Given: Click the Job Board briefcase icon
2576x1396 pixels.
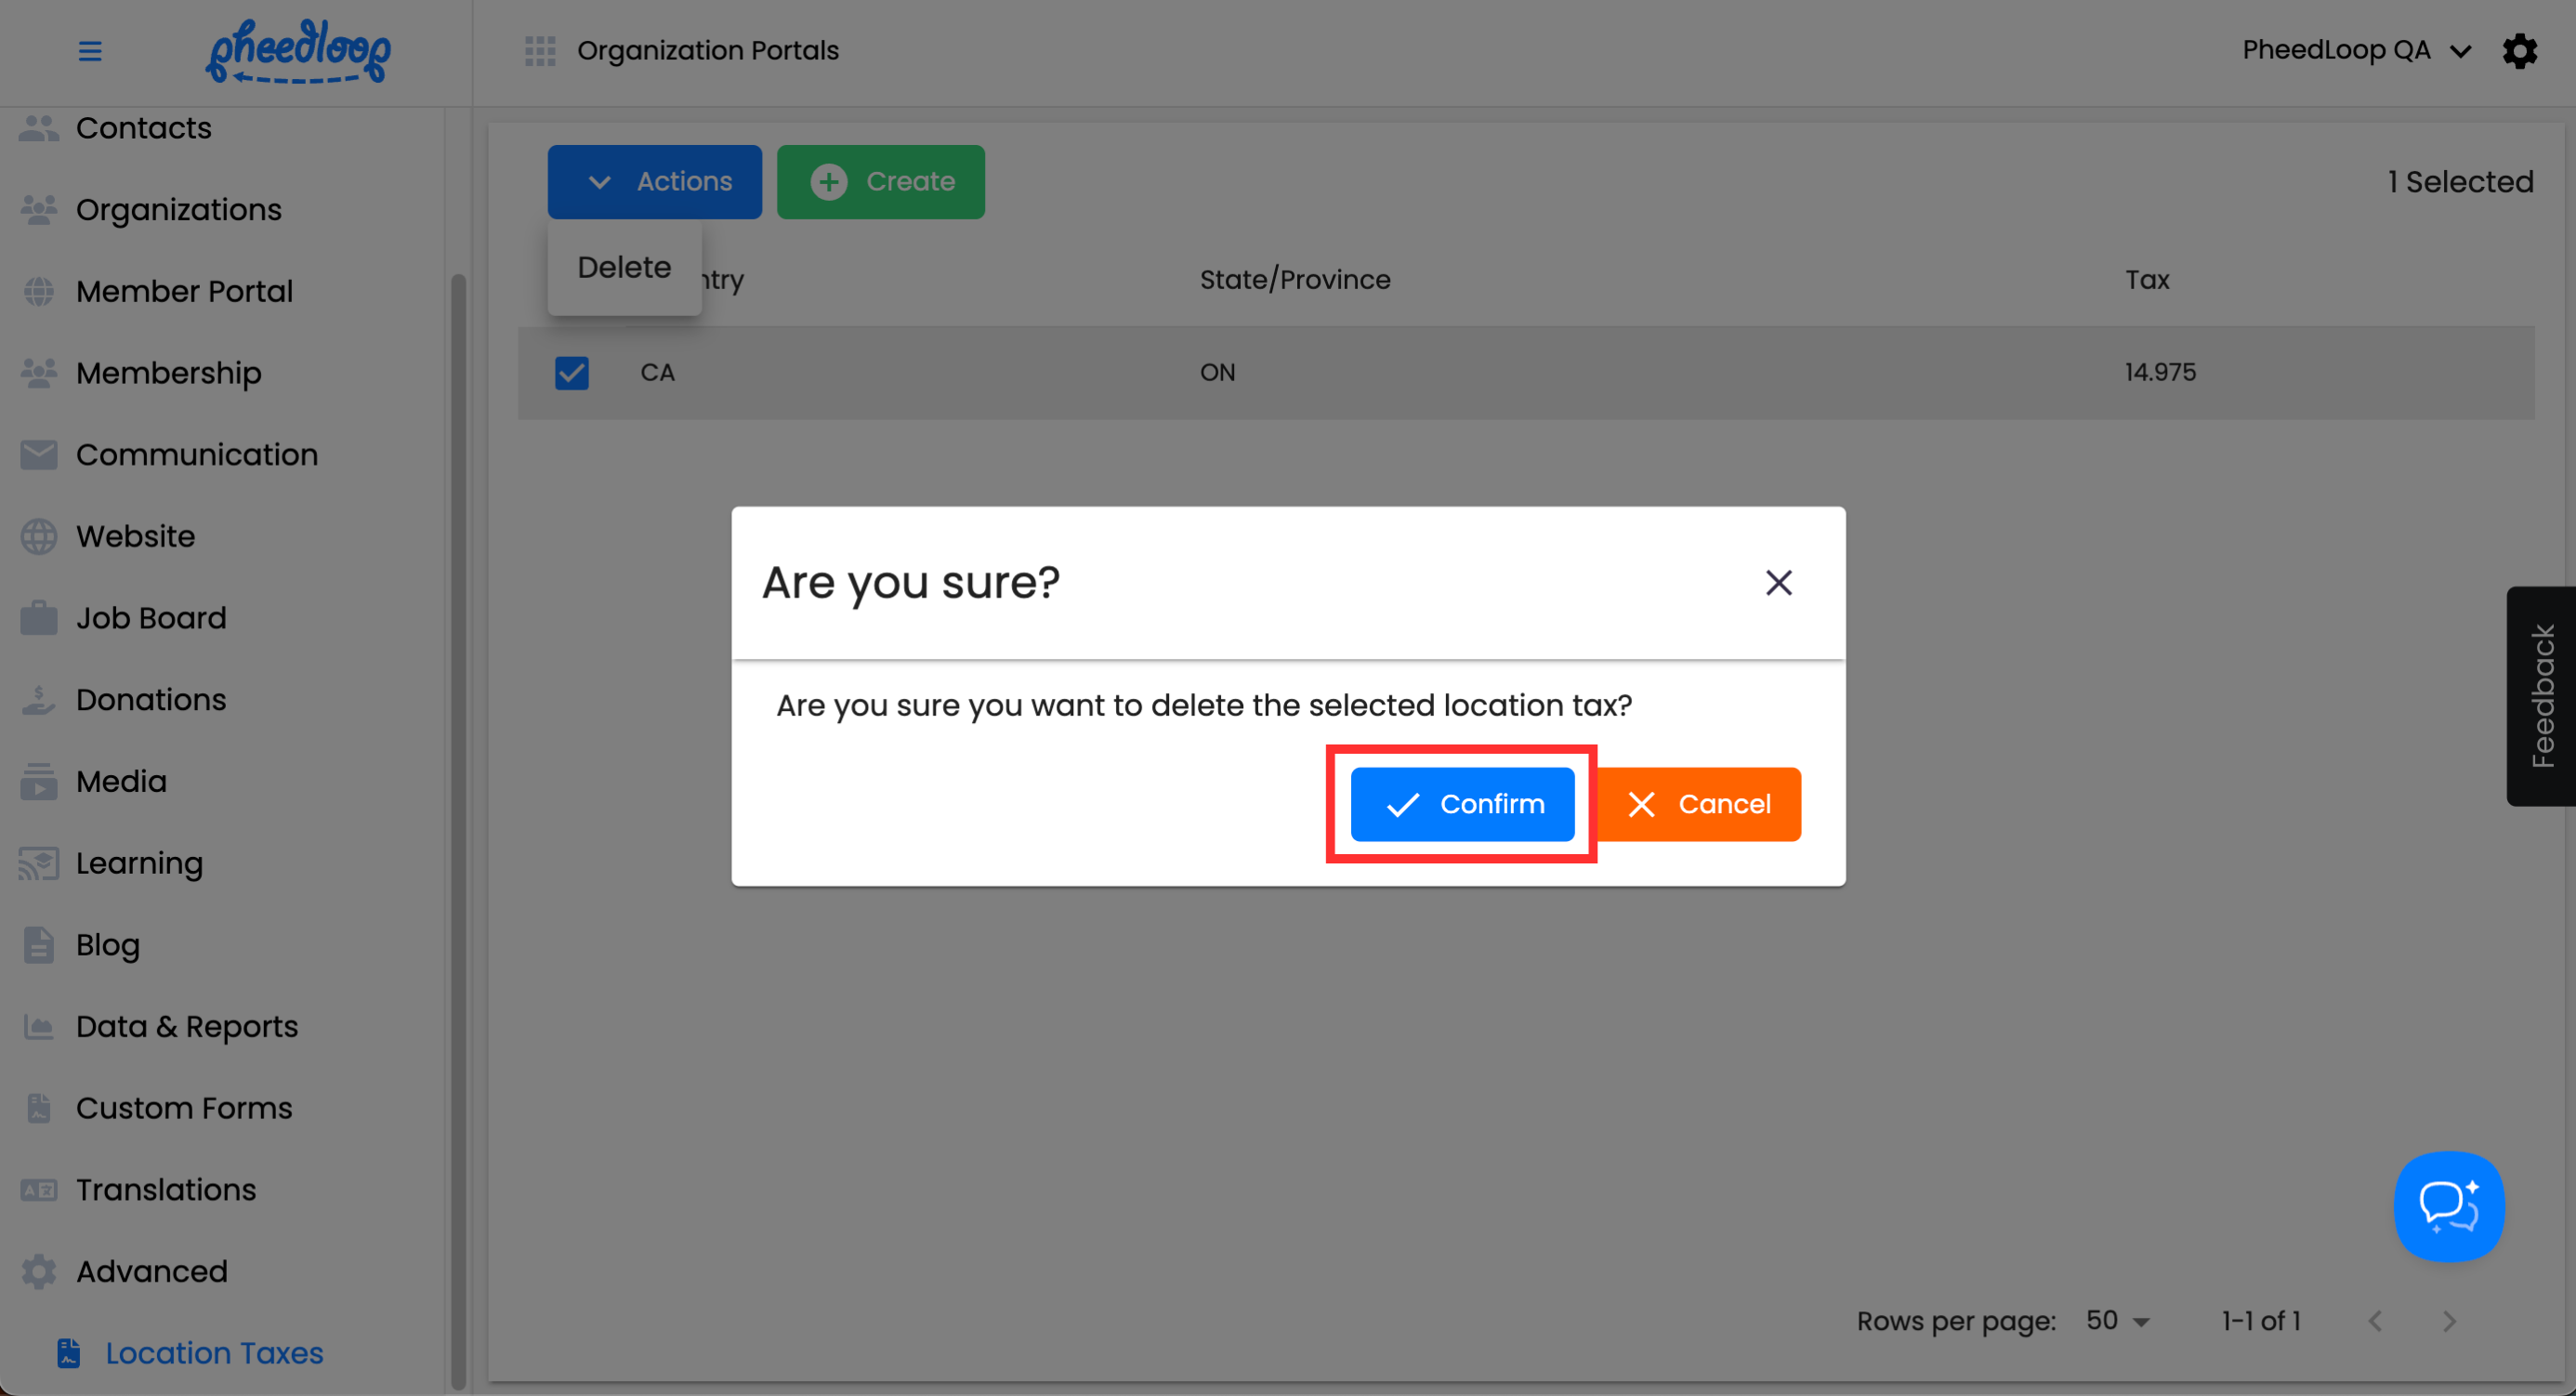Looking at the screenshot, I should 38,618.
